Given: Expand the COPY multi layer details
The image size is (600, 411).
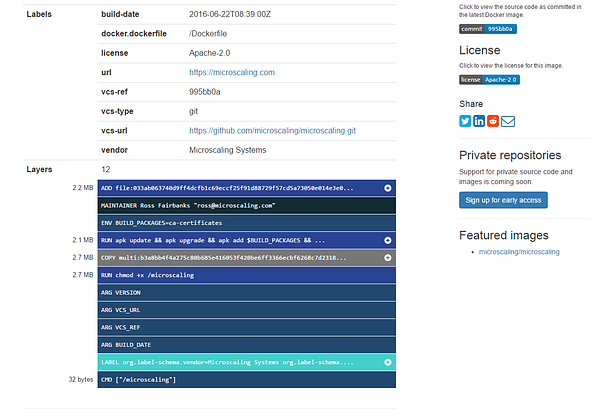Looking at the screenshot, I should 388,258.
